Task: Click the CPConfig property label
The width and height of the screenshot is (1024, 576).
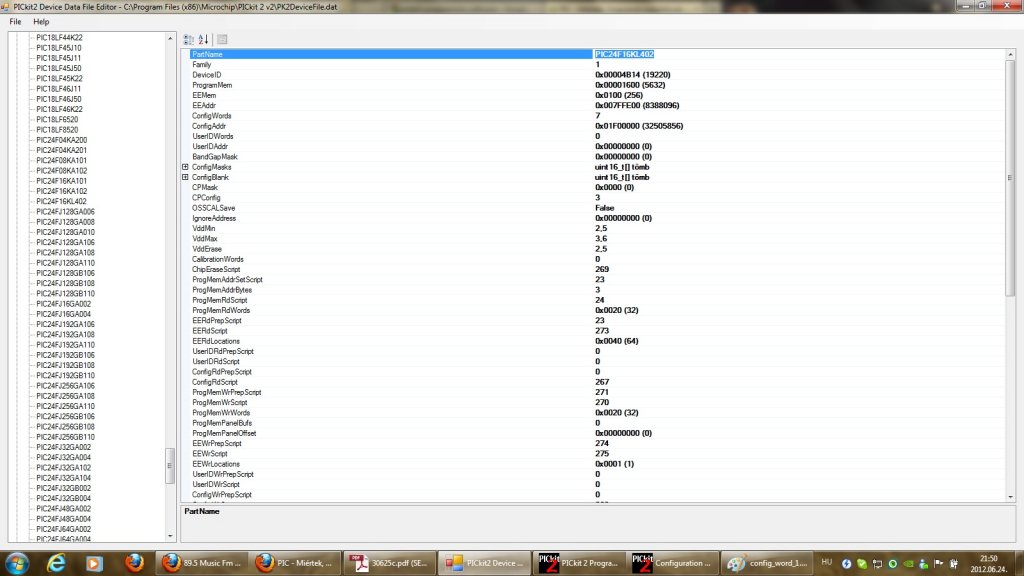Action: click(206, 197)
